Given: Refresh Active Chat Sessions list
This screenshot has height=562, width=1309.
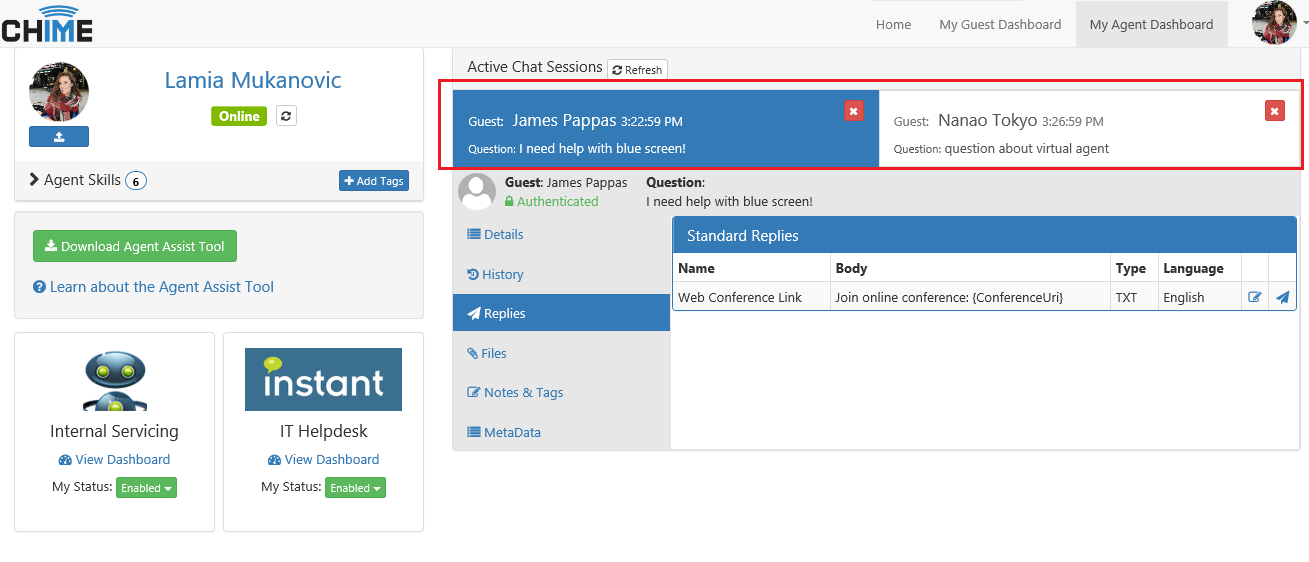Looking at the screenshot, I should pyautogui.click(x=637, y=70).
